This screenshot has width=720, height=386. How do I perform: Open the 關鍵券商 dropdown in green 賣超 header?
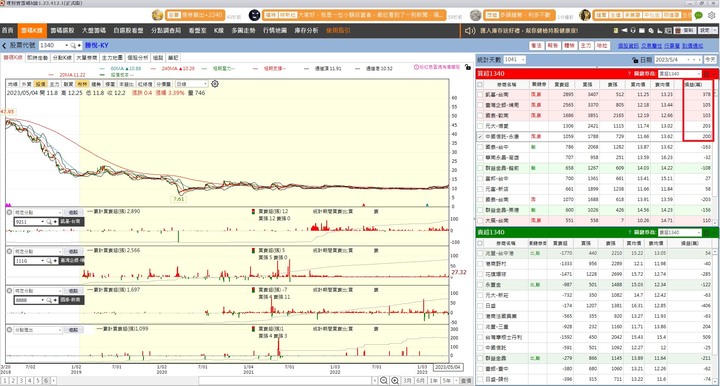click(699, 232)
